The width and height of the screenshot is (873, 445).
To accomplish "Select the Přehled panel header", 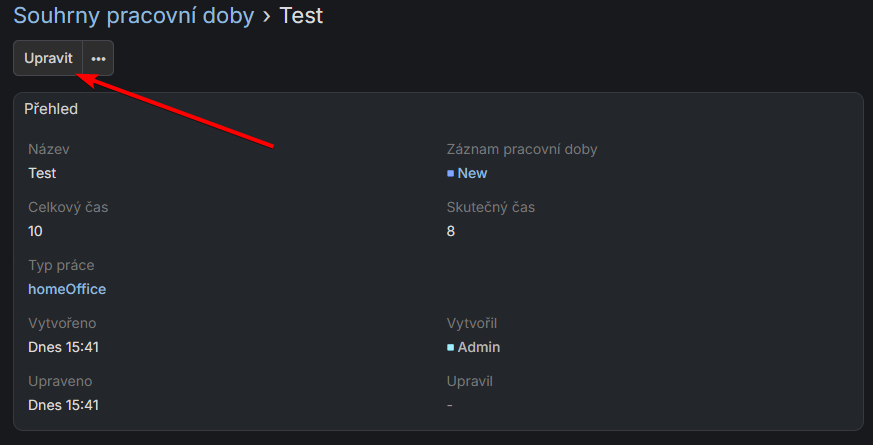I will pos(51,108).
